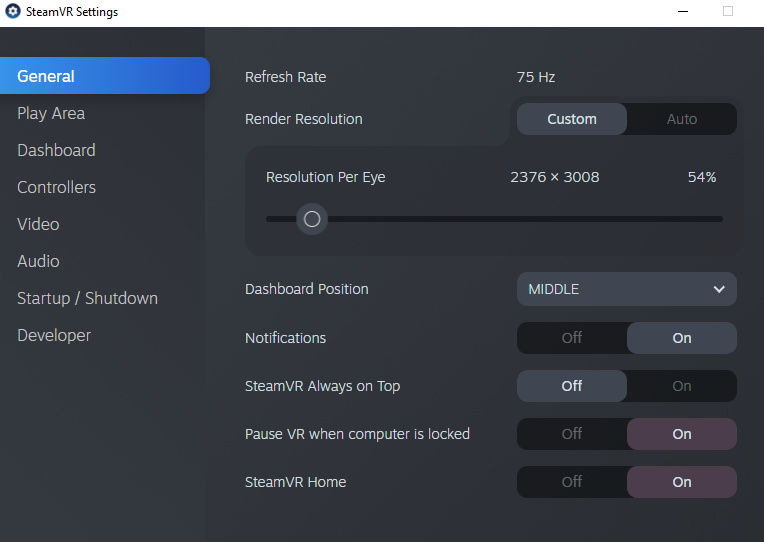Minimize the SteamVR Settings window

[683, 11]
